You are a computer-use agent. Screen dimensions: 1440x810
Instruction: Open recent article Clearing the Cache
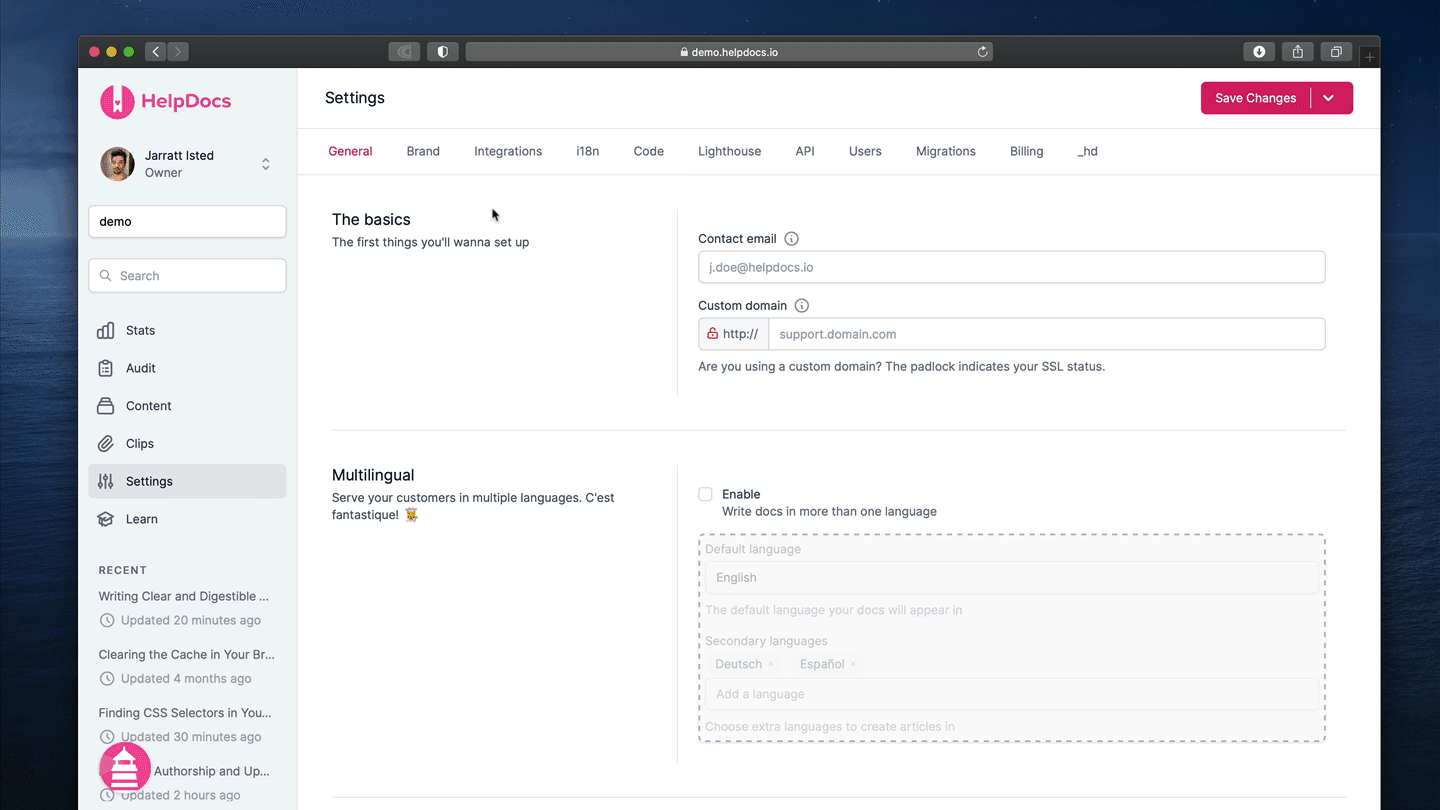tap(187, 655)
